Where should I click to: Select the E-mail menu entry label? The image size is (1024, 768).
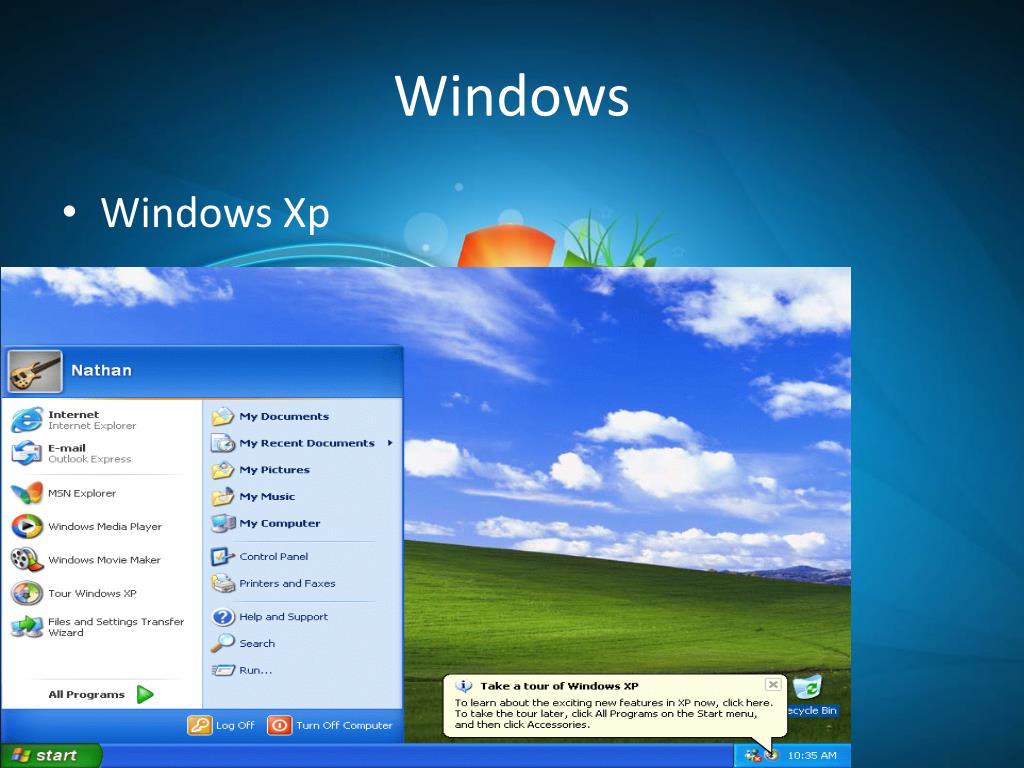pos(67,448)
